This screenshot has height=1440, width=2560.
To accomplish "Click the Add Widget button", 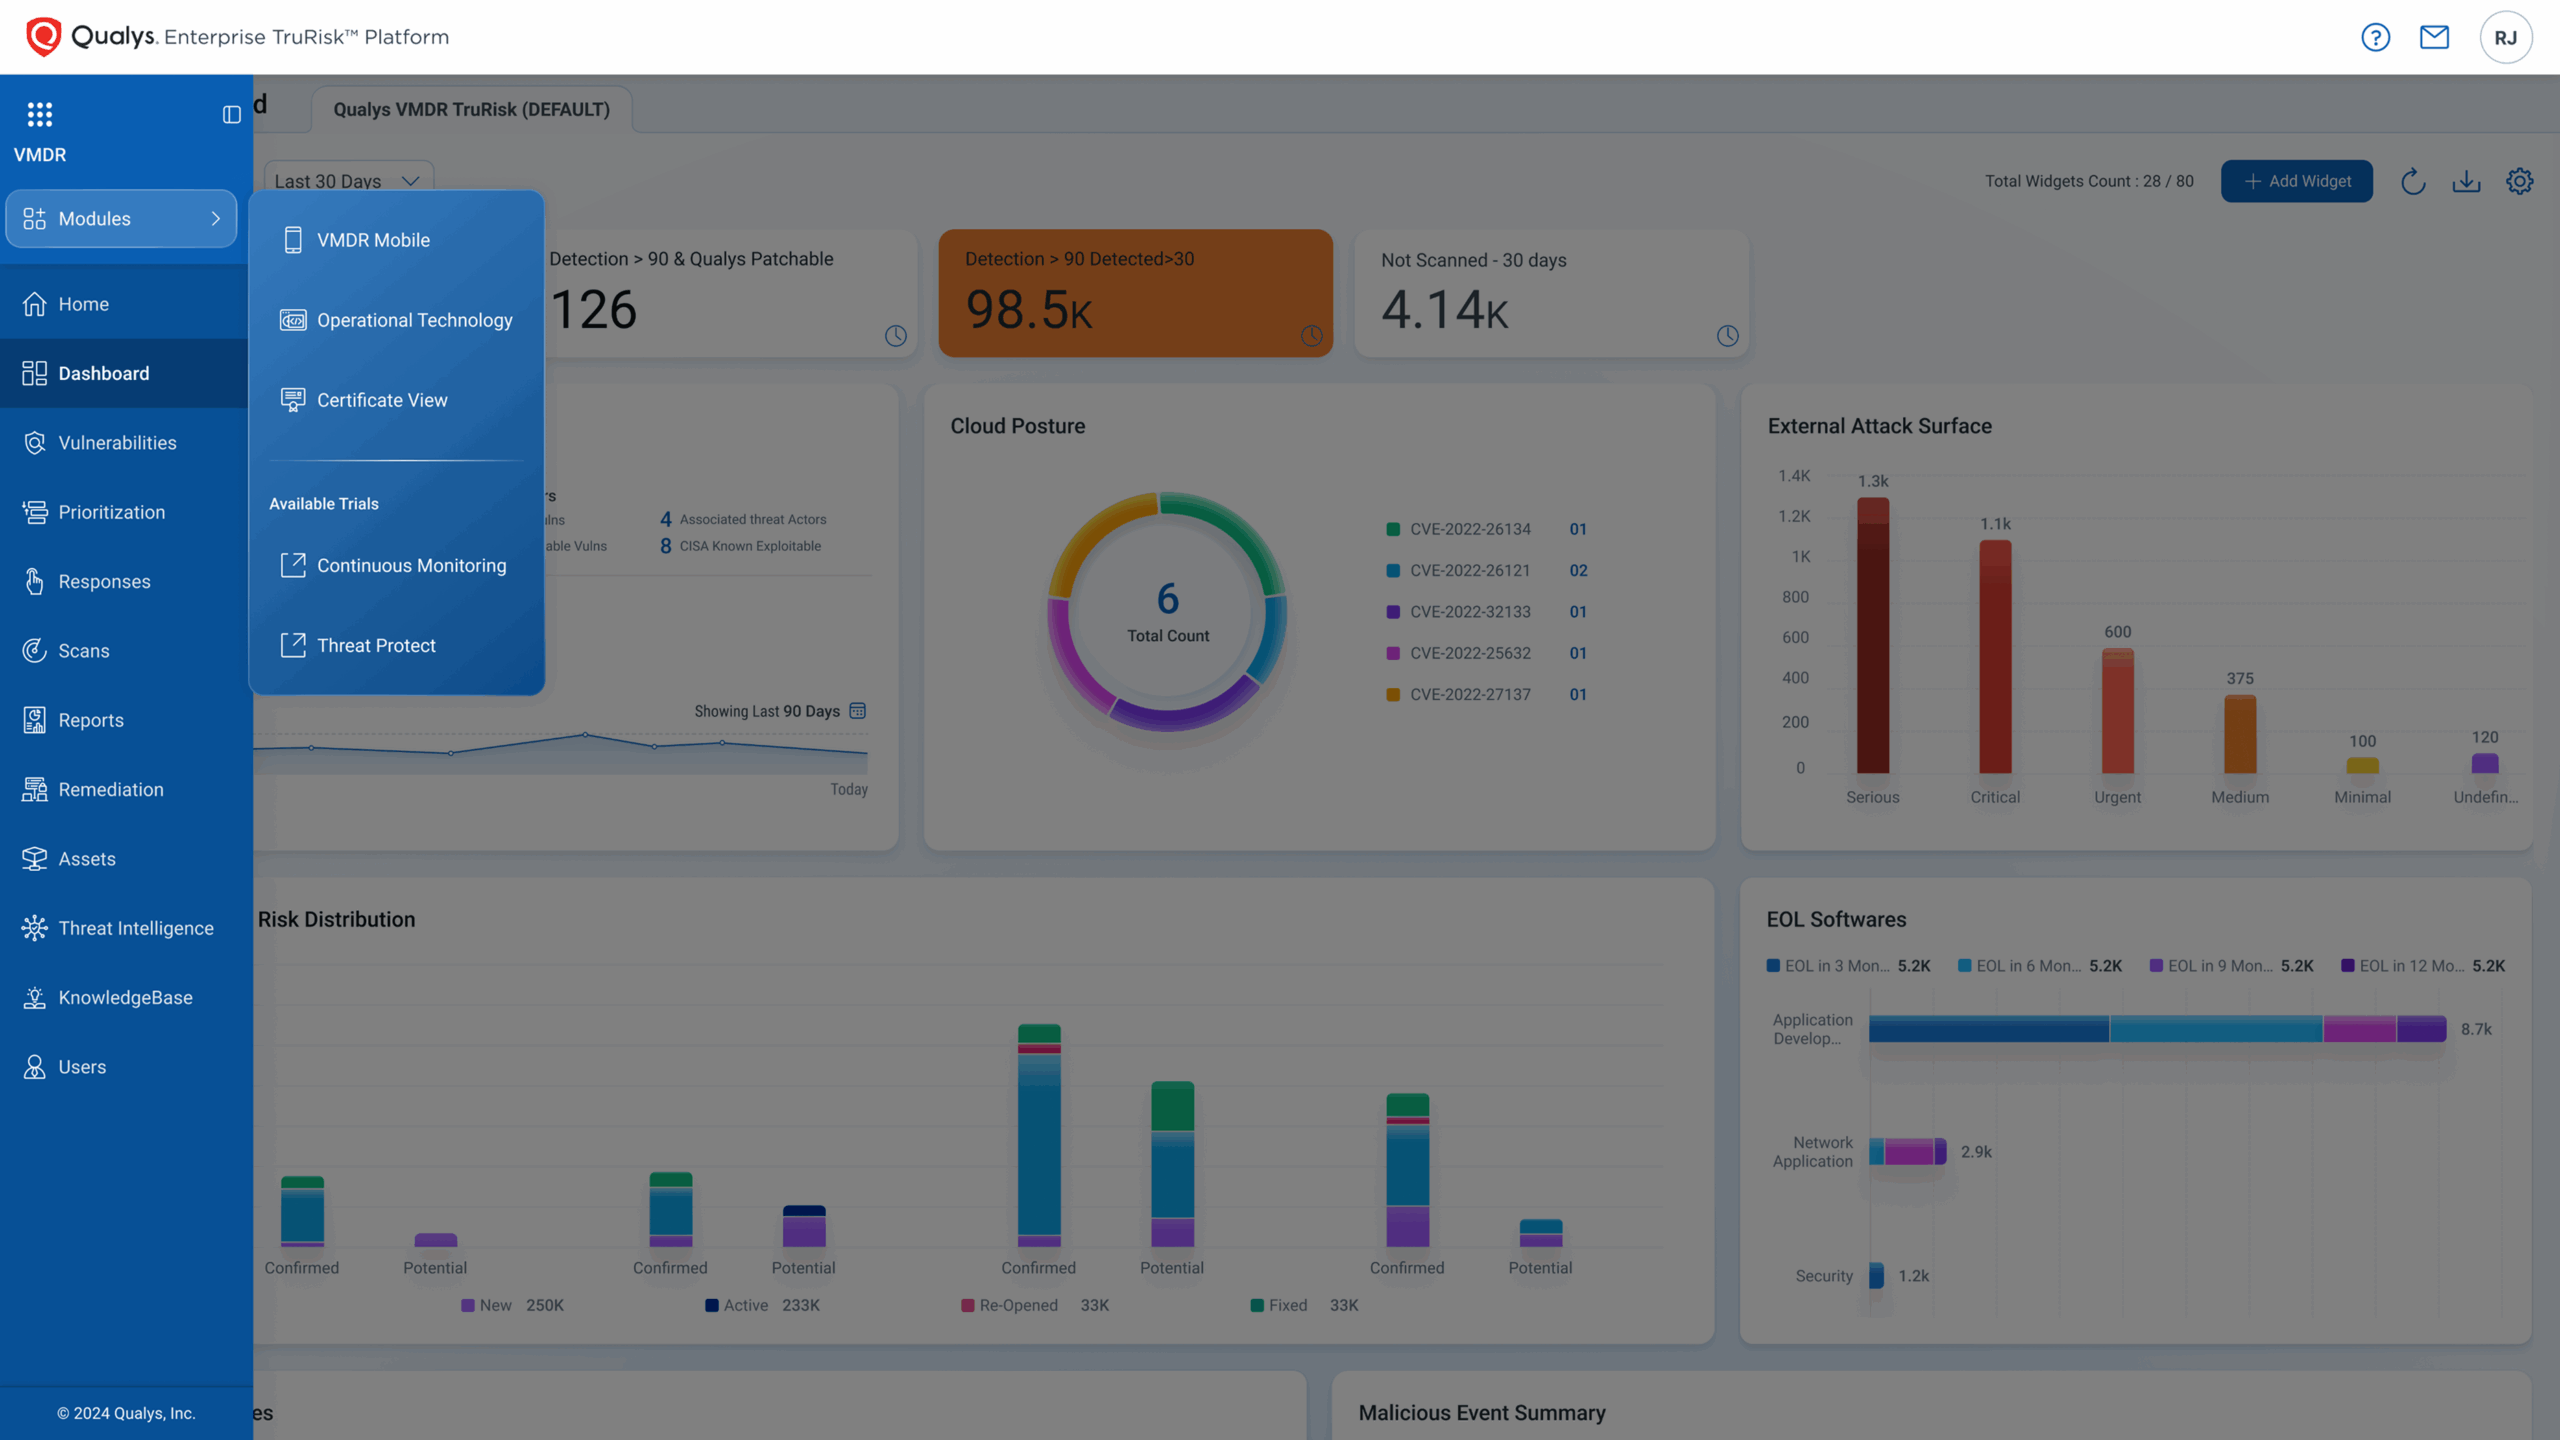I will [x=2296, y=181].
